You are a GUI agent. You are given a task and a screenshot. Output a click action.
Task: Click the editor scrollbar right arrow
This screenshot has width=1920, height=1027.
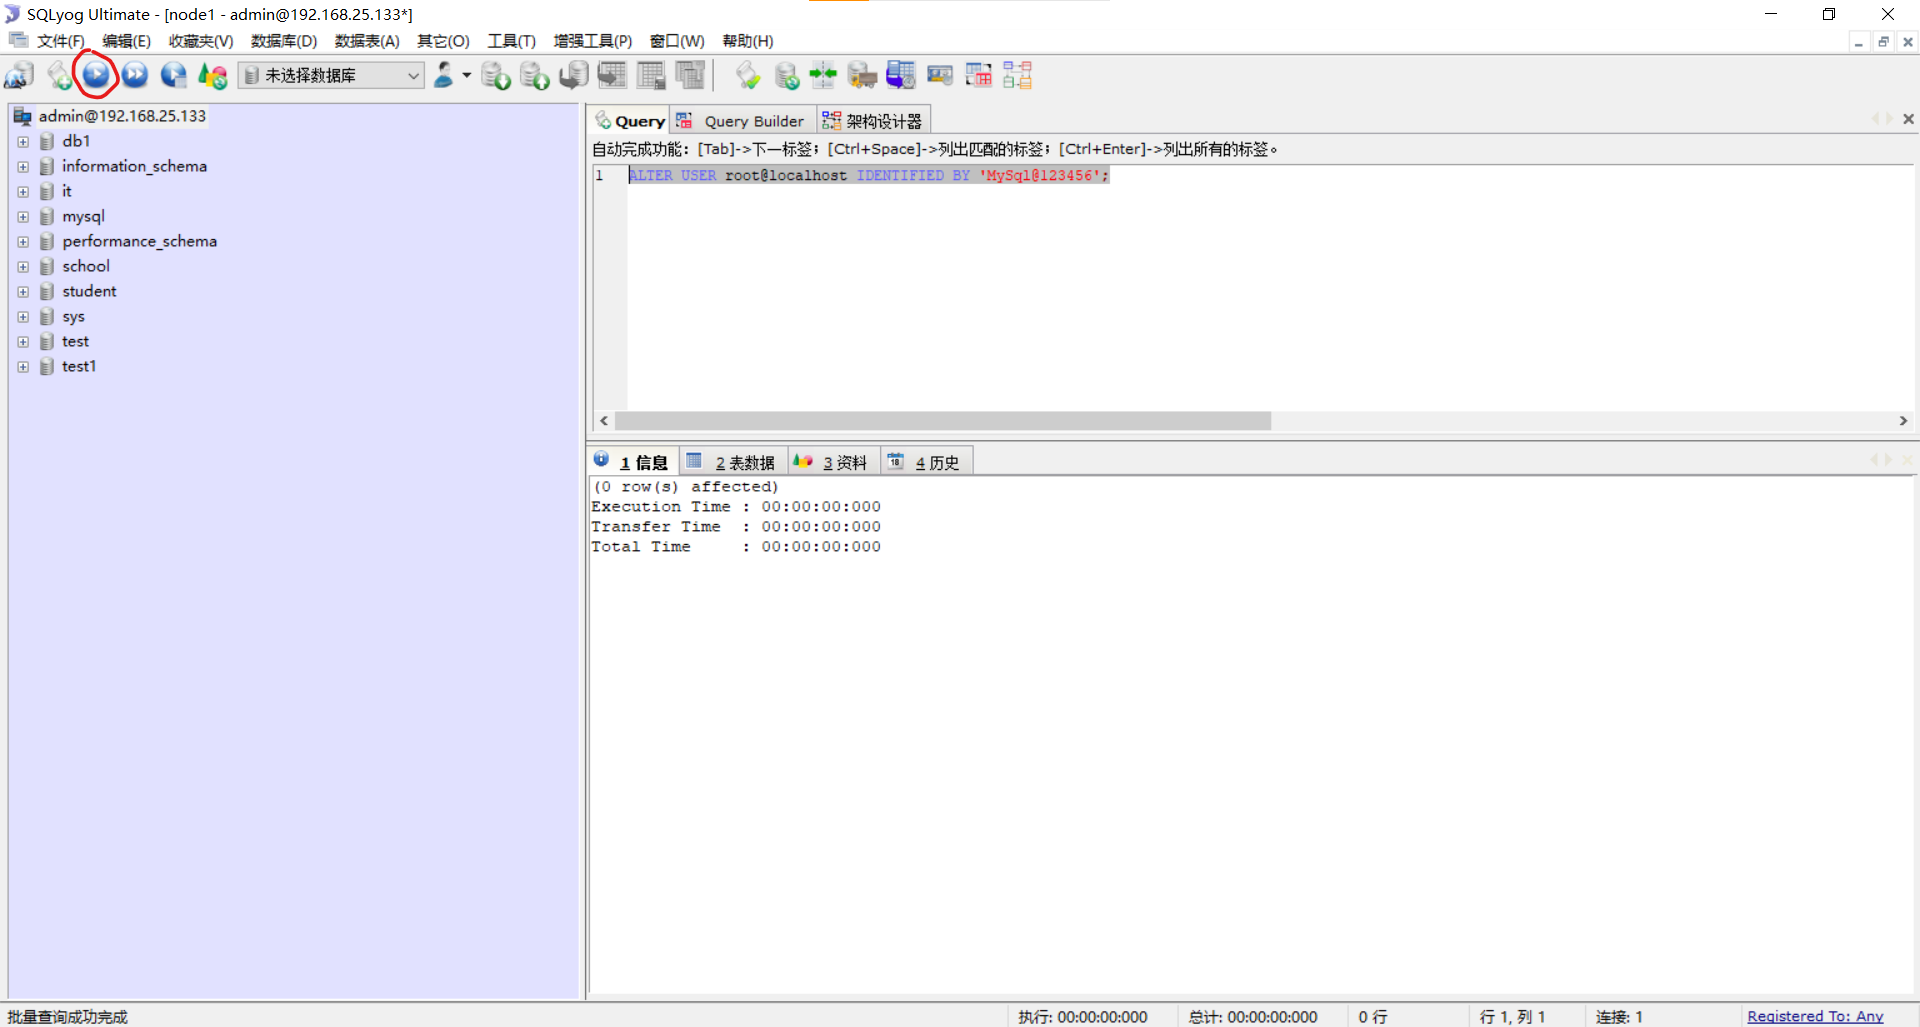(x=1903, y=421)
